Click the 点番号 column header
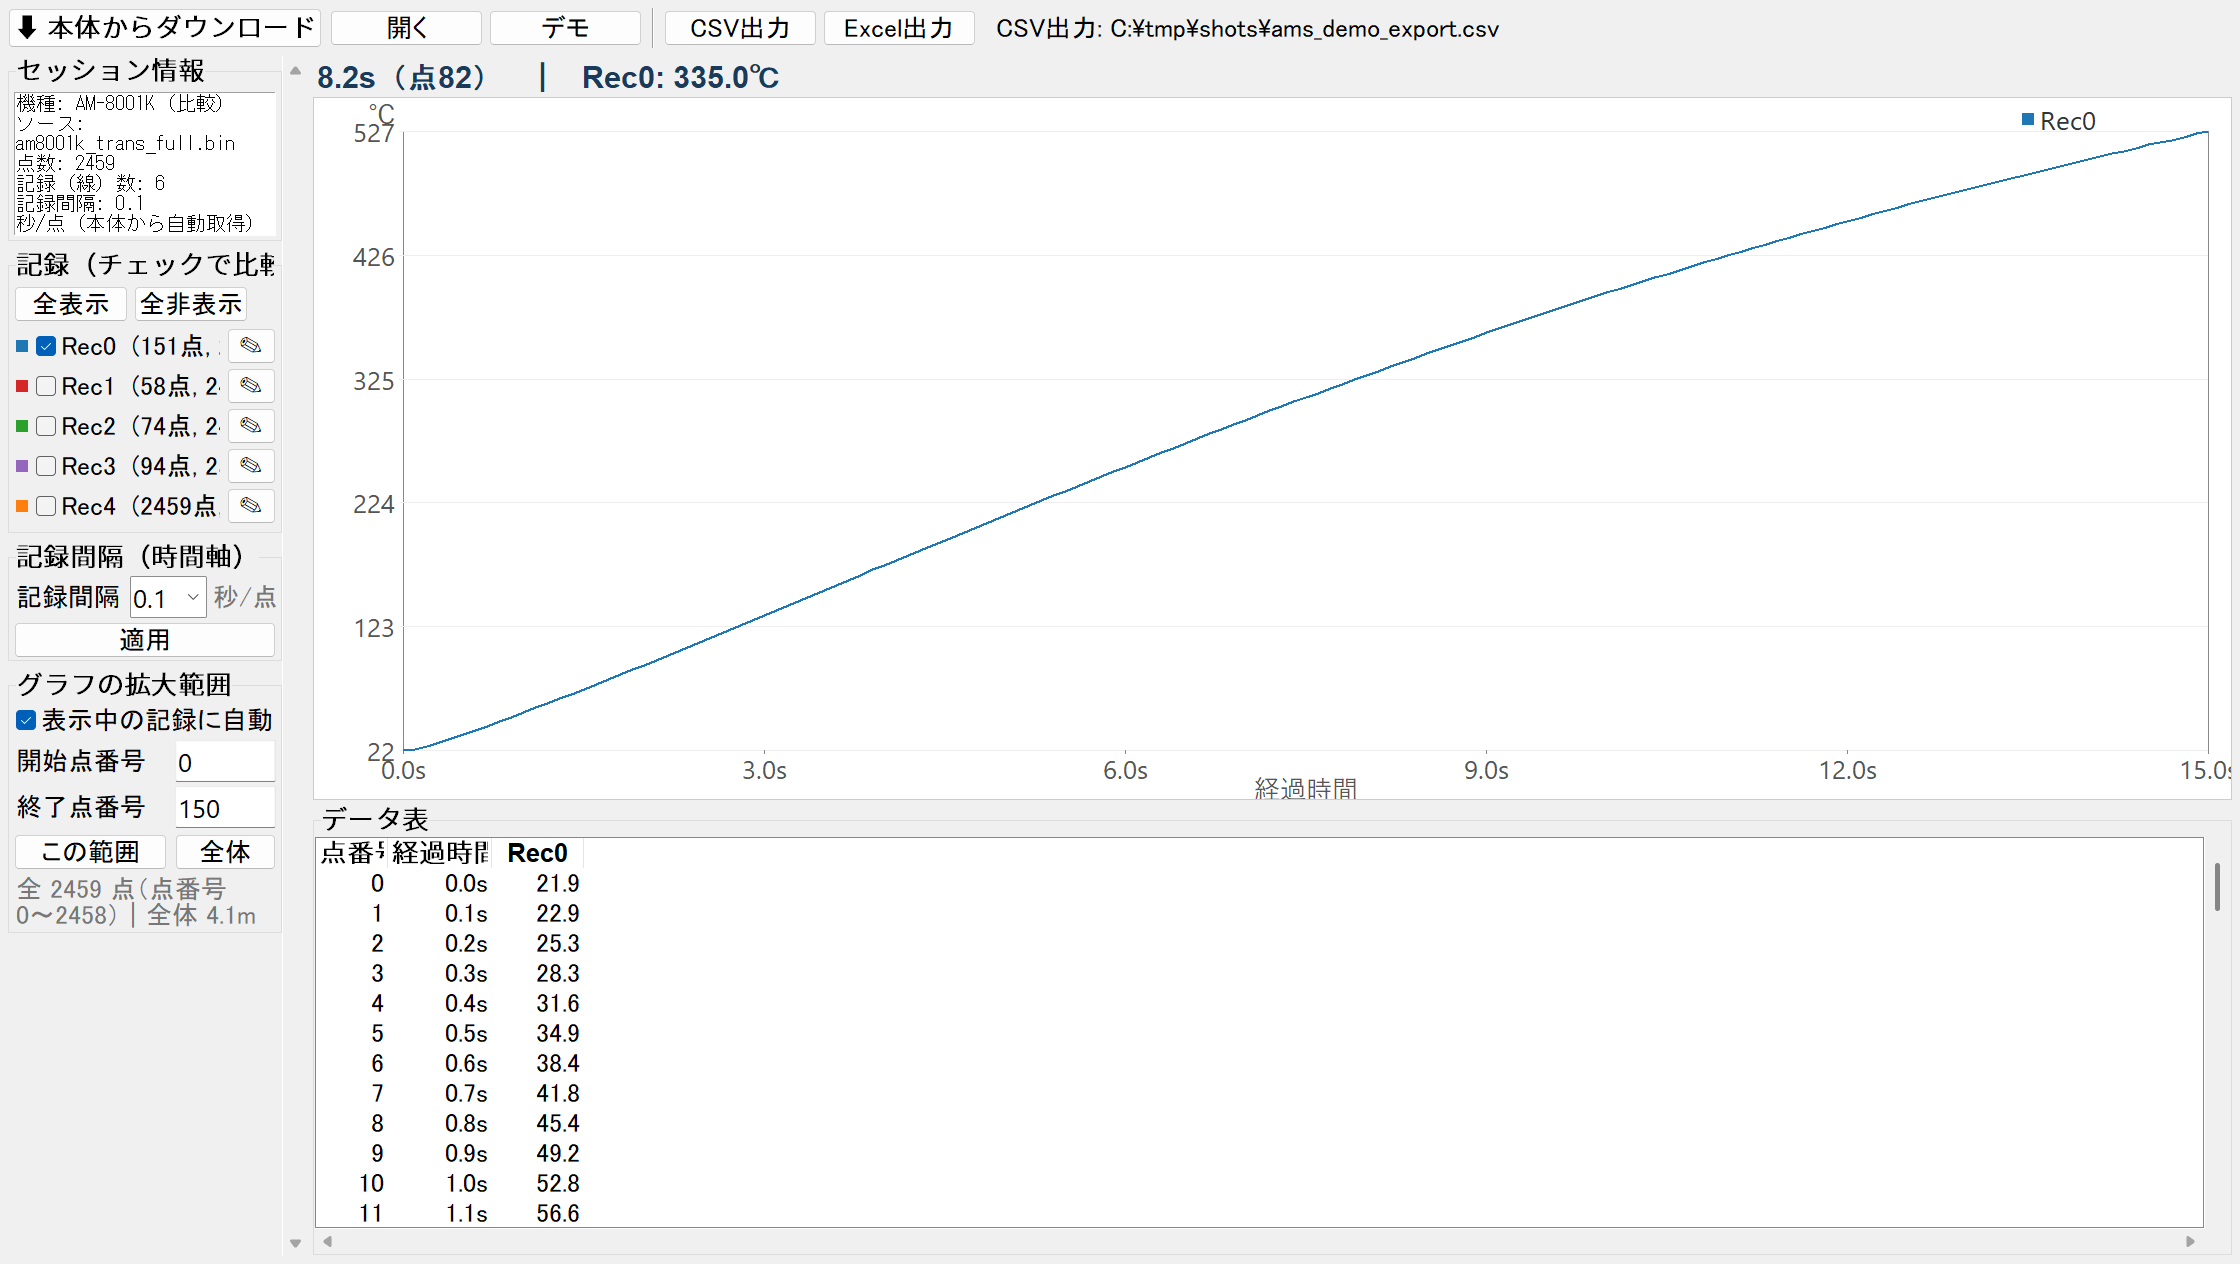2240x1264 pixels. tap(352, 853)
